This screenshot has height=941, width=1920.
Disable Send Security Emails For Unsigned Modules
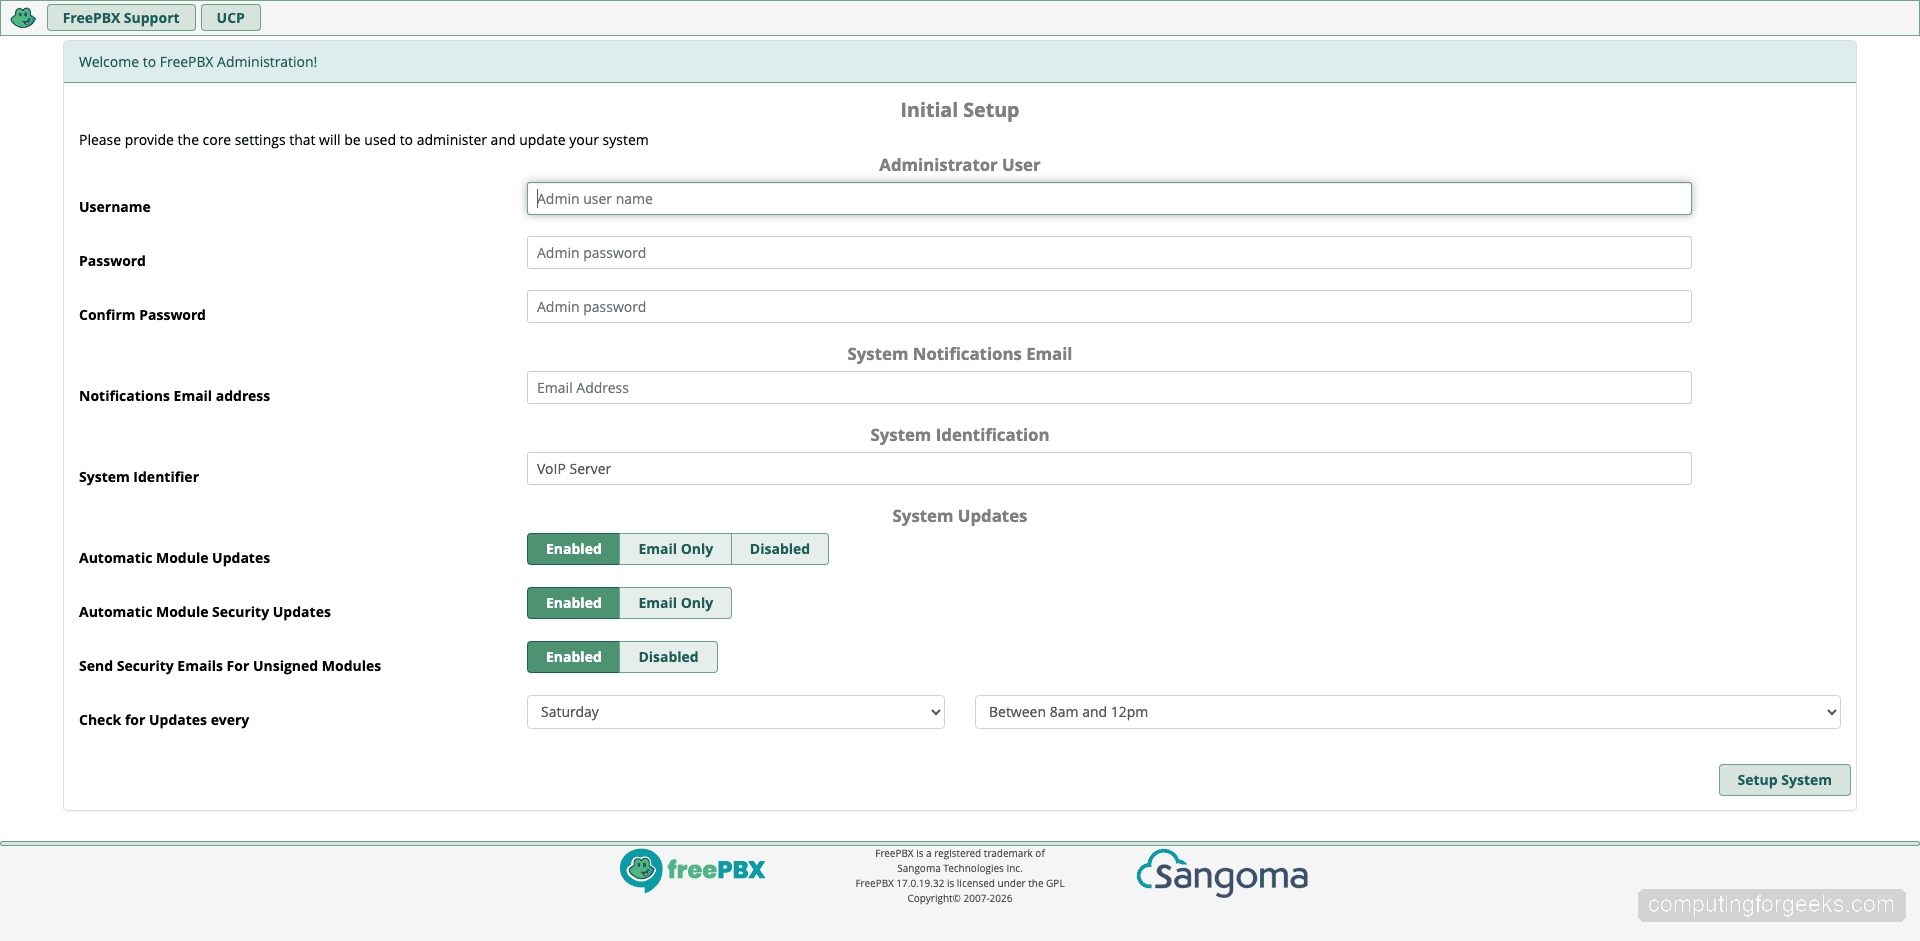tap(668, 657)
